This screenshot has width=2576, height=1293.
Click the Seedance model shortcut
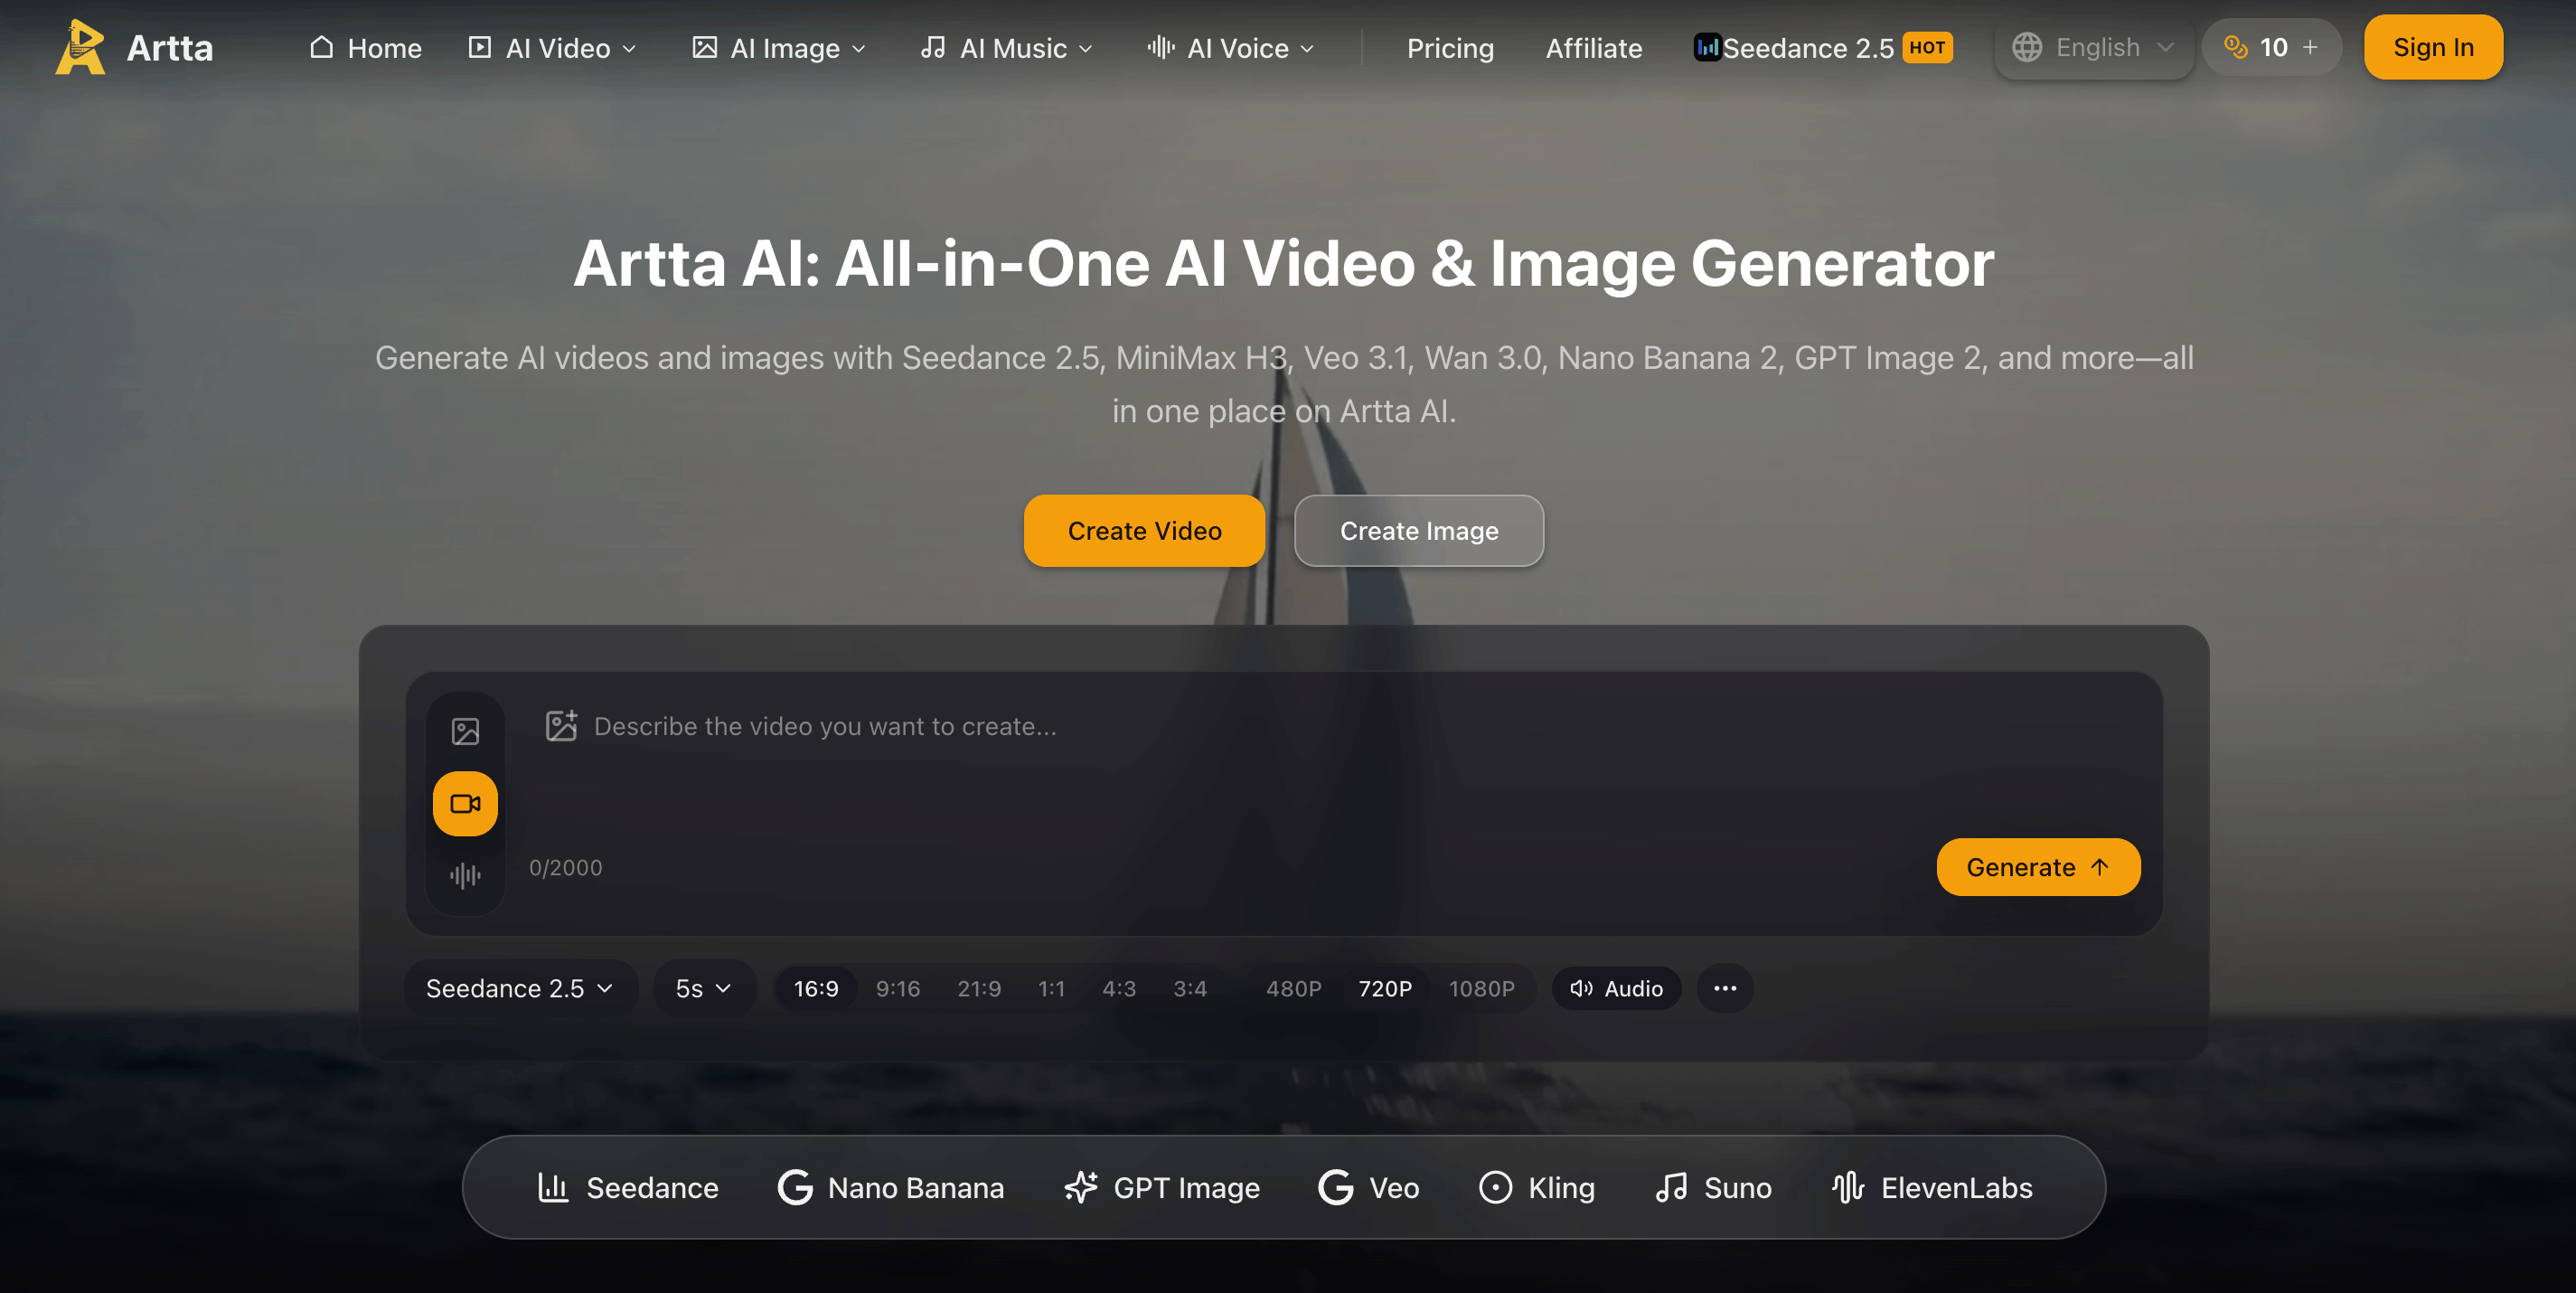point(627,1187)
